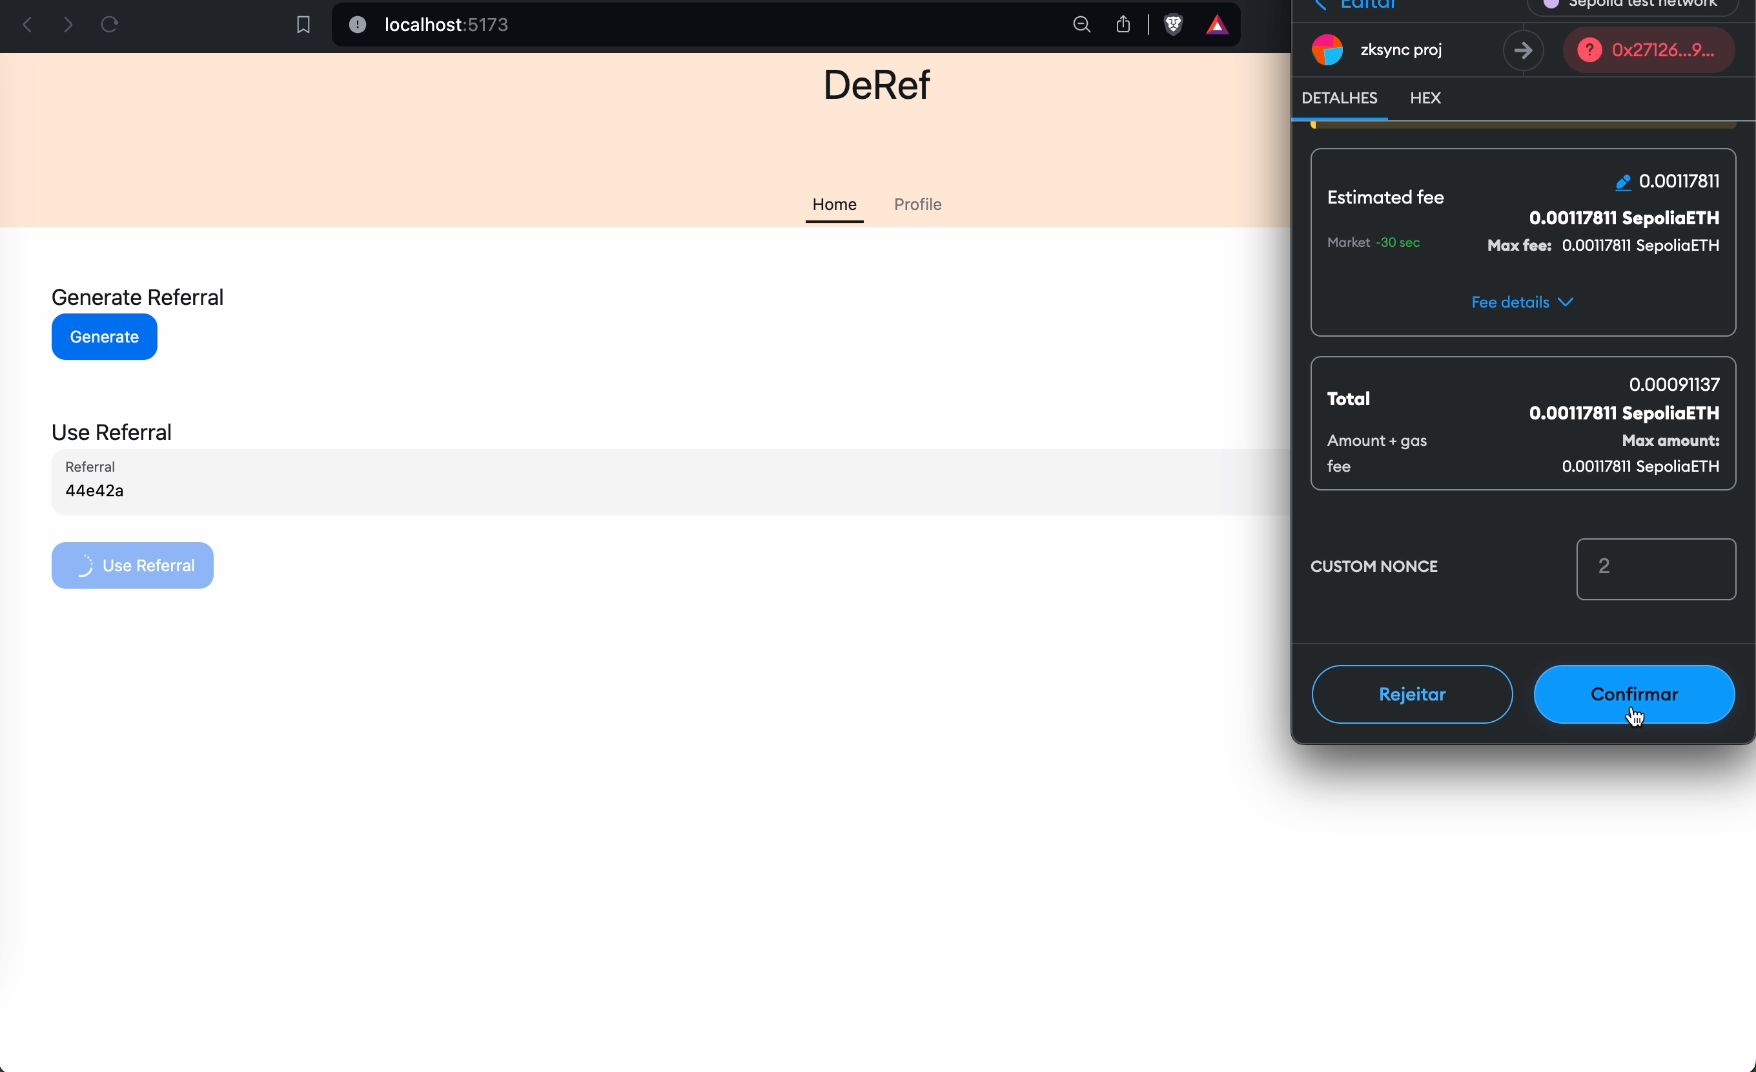The height and width of the screenshot is (1072, 1756).
Task: Open the DETALHES tab
Action: [1339, 98]
